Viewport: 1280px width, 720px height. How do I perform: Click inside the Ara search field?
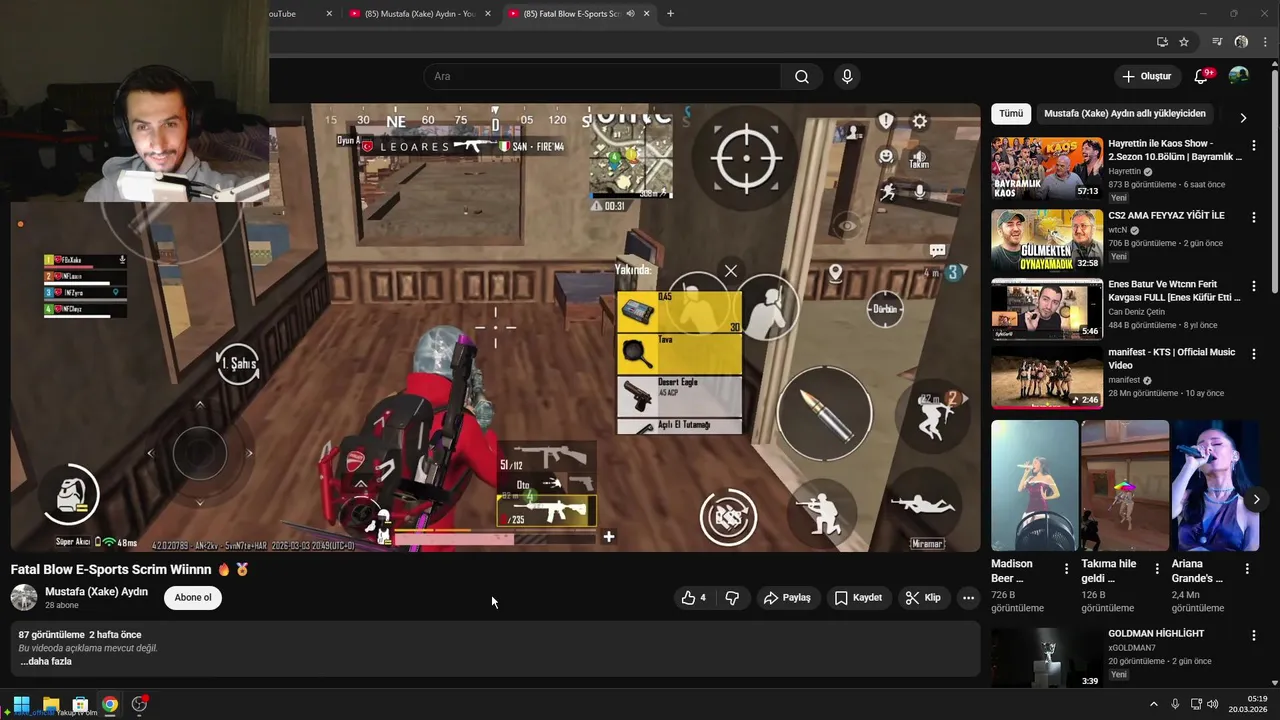(603, 77)
